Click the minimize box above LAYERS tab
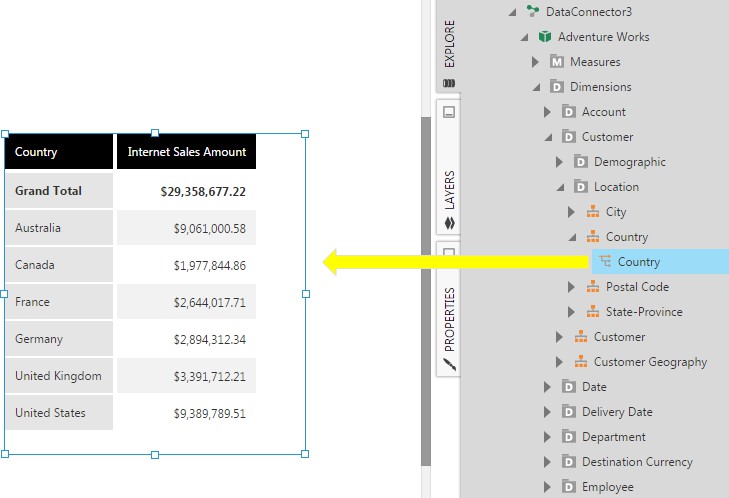Viewport: 729px width, 498px height. click(x=449, y=112)
